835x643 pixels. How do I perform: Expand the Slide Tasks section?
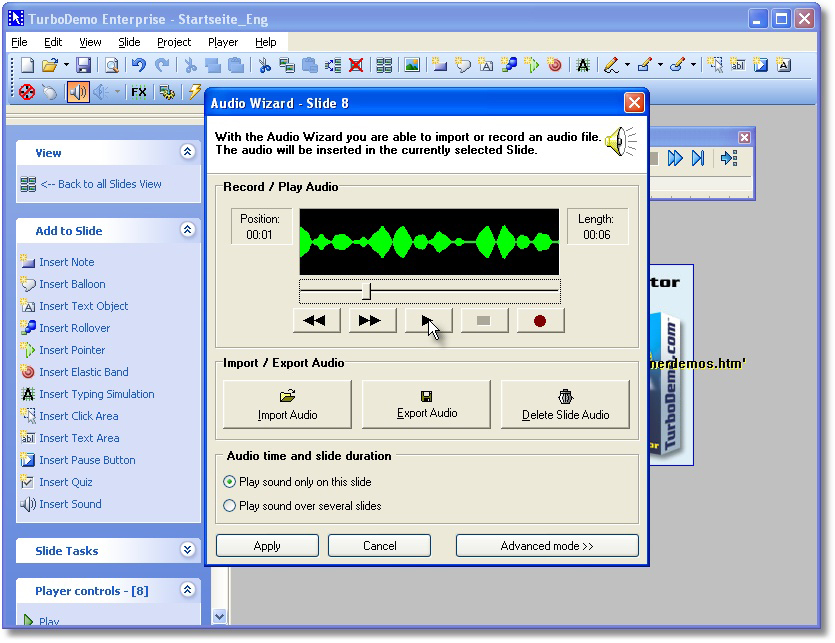click(x=186, y=551)
